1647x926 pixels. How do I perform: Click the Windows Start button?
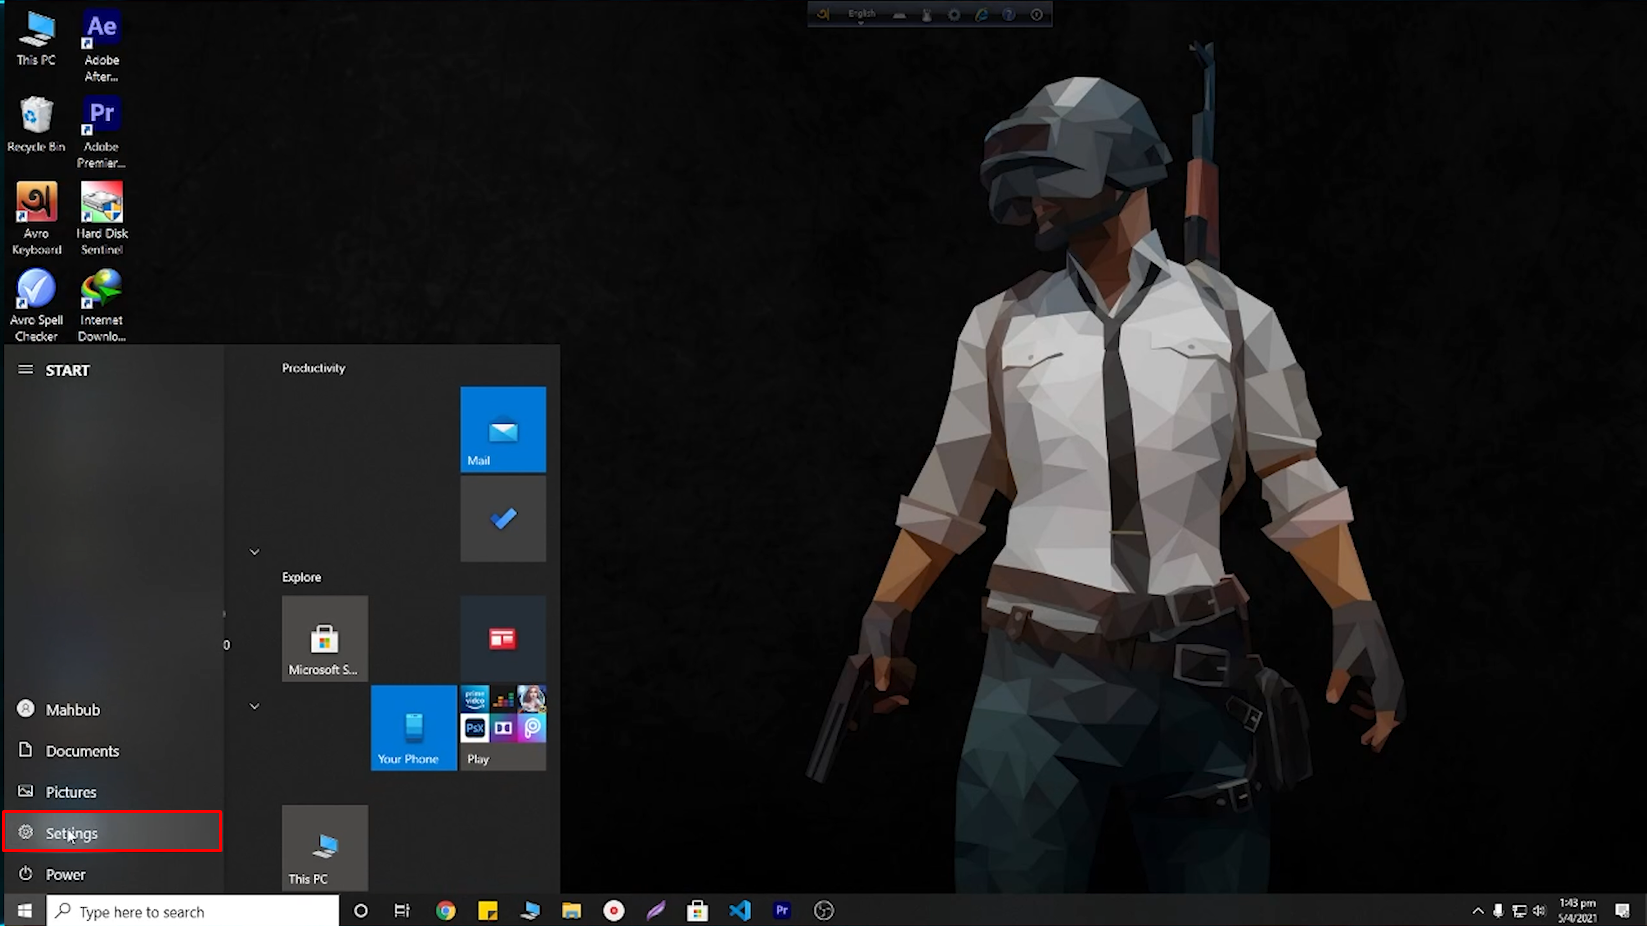point(24,910)
